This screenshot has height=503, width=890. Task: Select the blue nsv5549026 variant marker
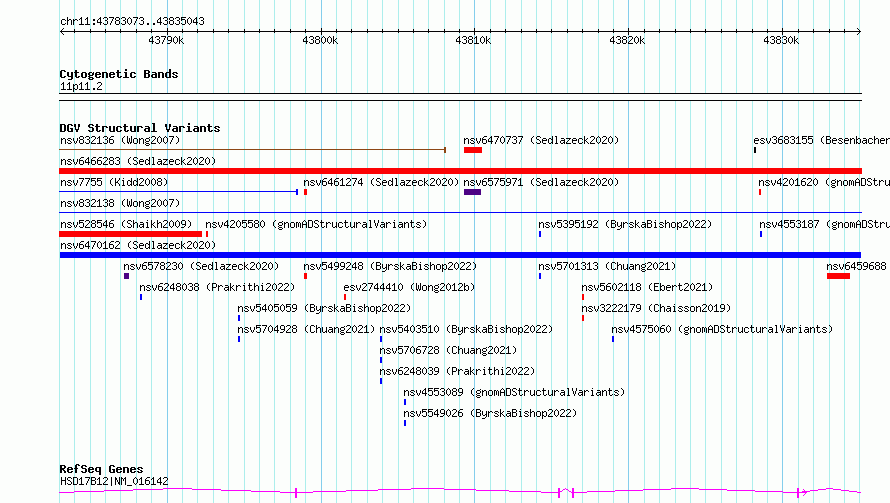(405, 423)
